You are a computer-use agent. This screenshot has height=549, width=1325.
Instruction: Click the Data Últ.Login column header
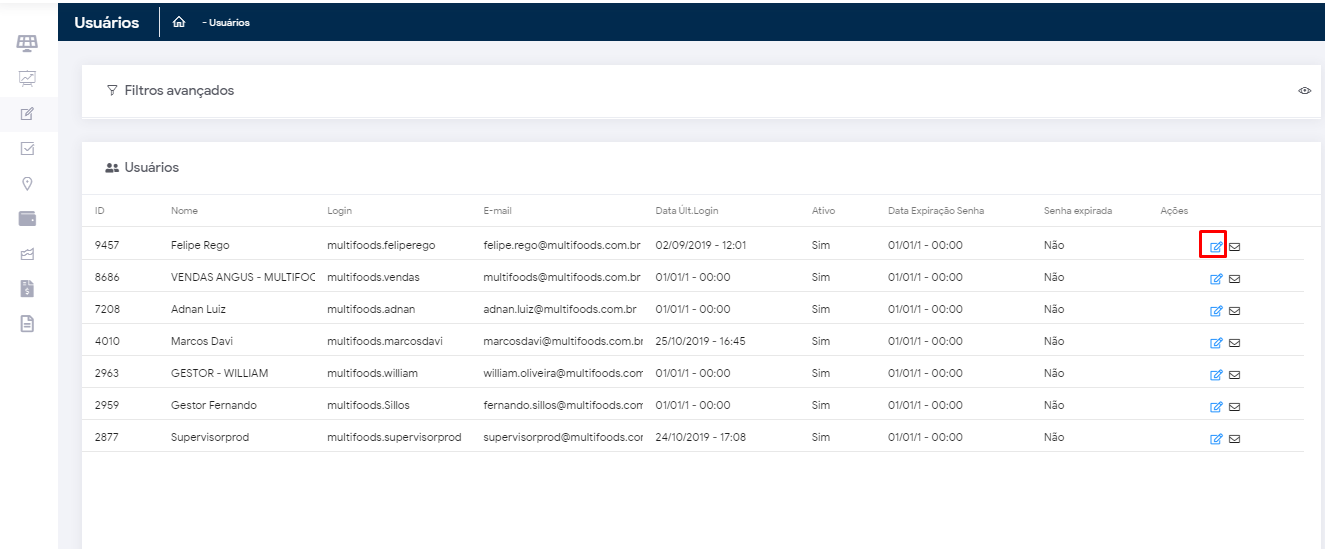686,211
